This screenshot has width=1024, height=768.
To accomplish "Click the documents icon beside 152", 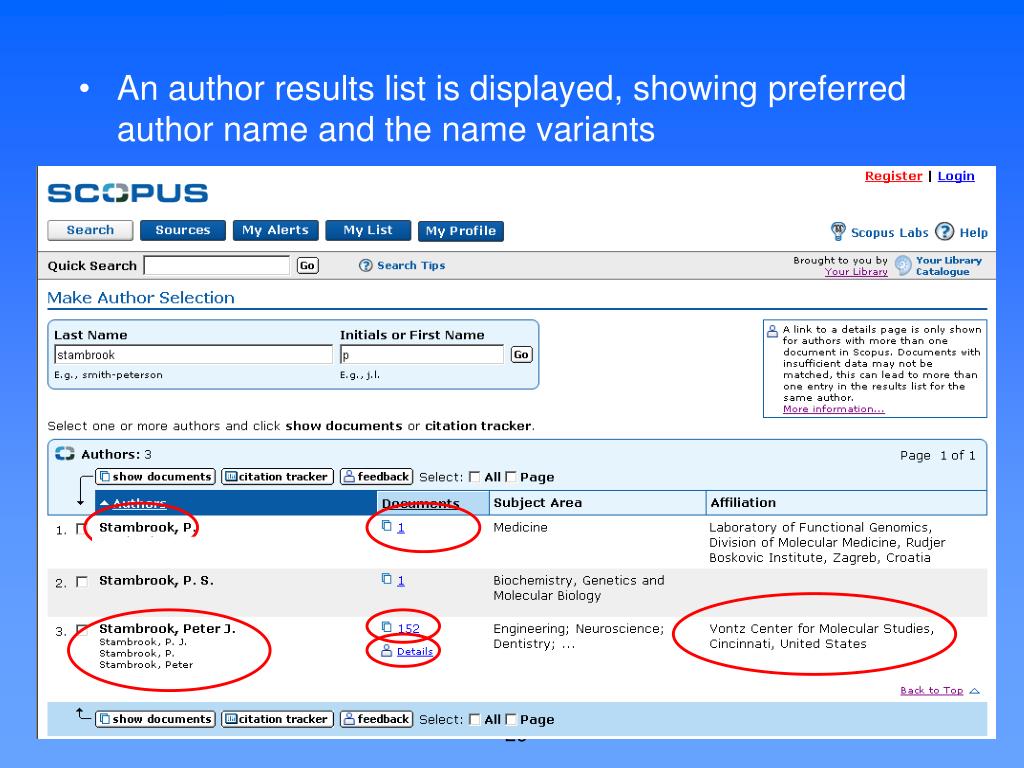I will tap(387, 627).
